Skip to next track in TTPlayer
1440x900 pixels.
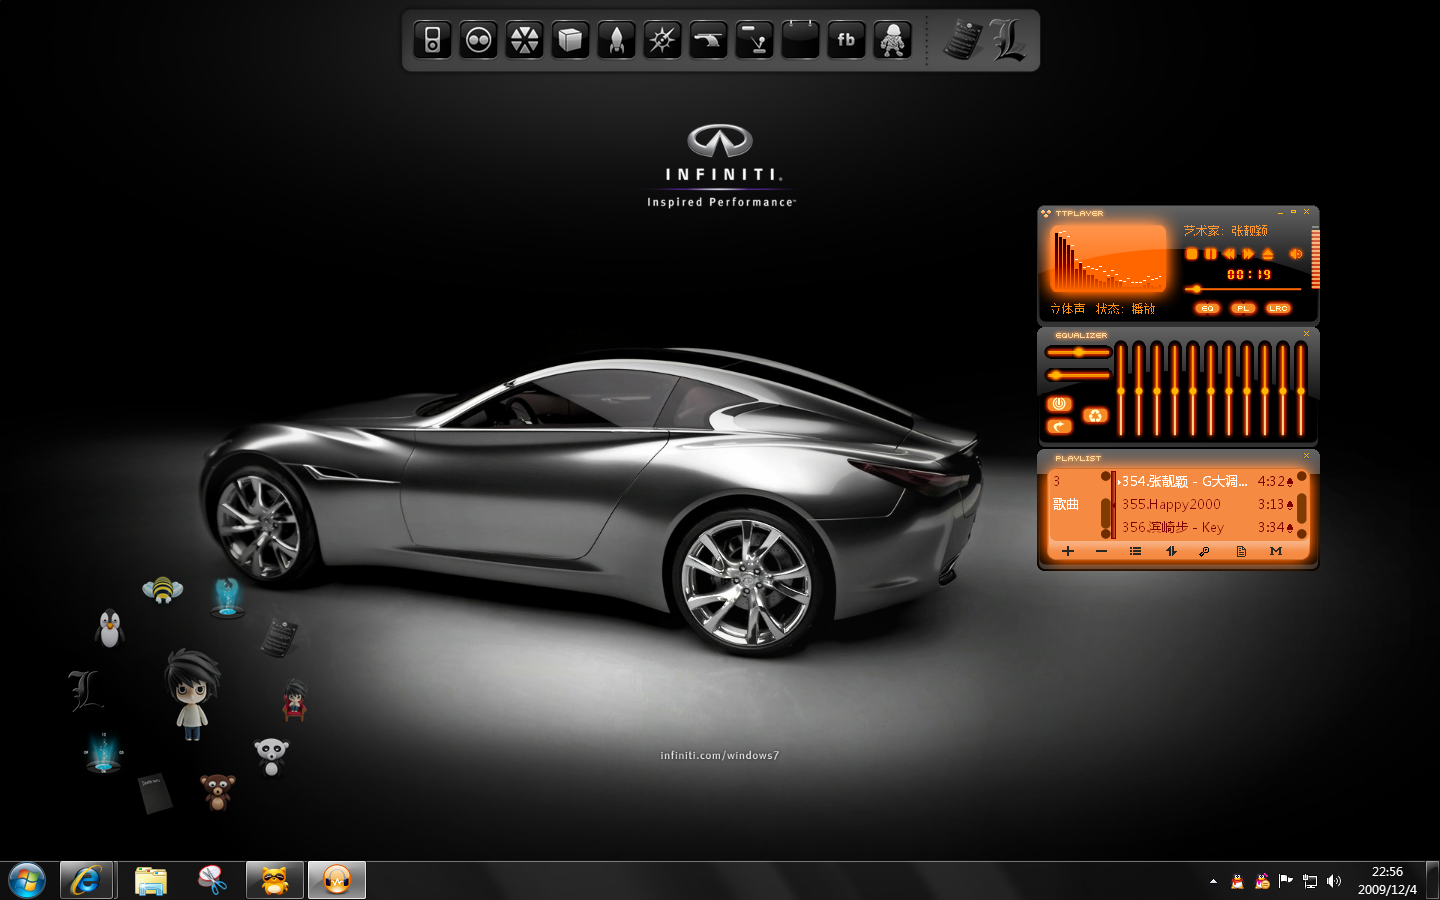click(1248, 254)
